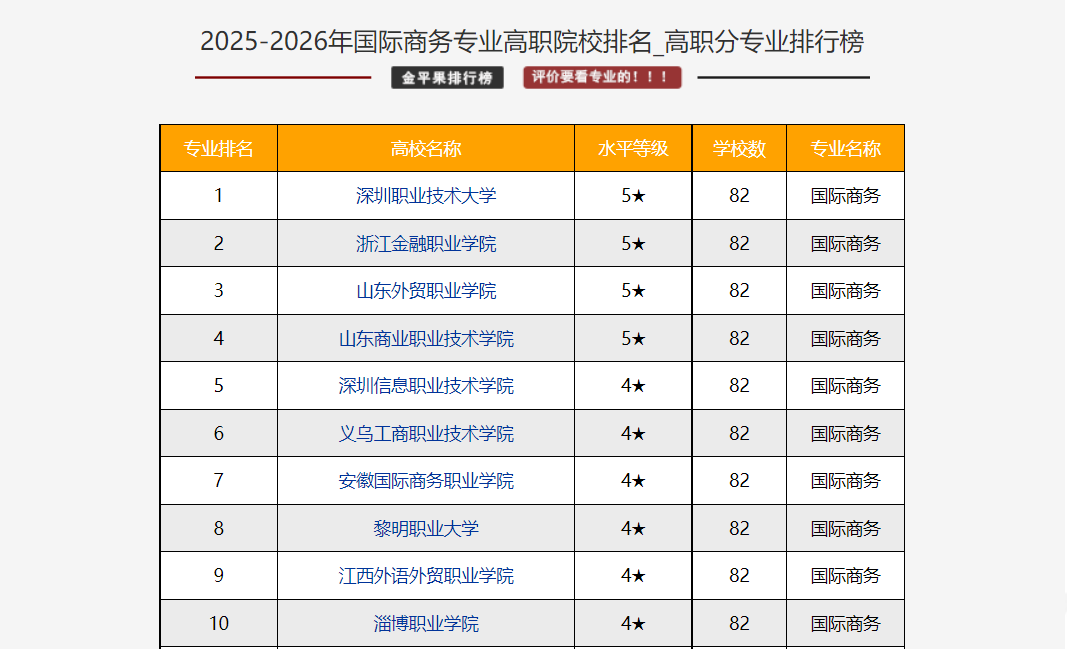Open 安徽国际商务职业学院 link
The height and width of the screenshot is (649, 1067).
coord(426,481)
